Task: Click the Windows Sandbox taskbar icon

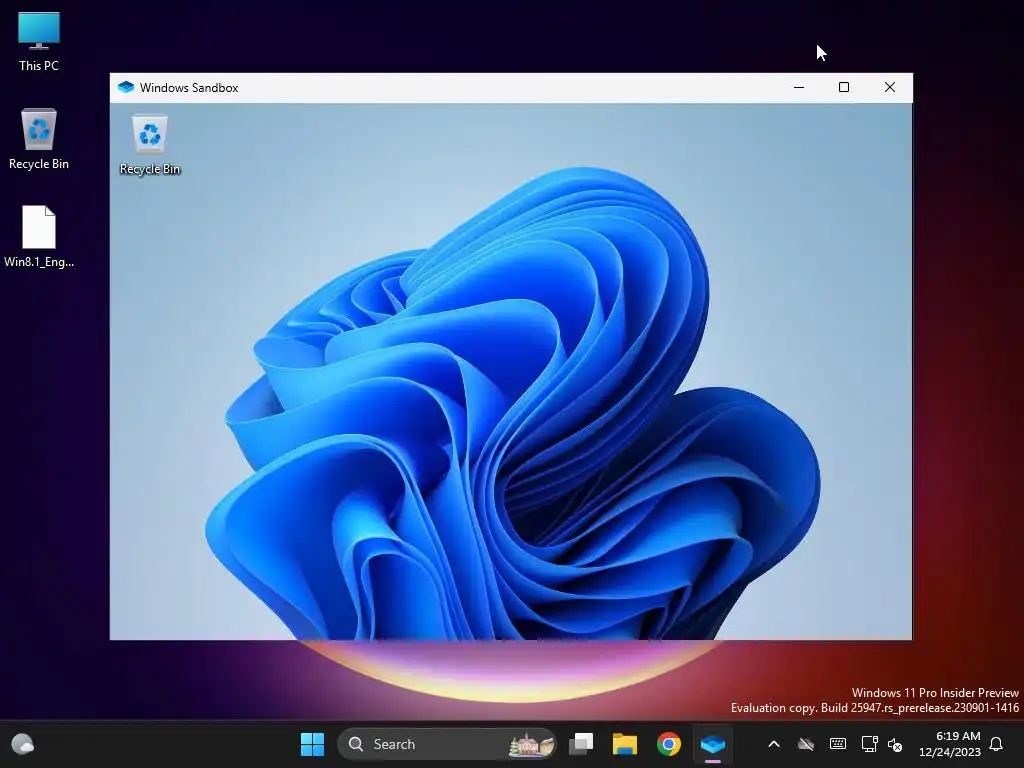Action: point(712,744)
